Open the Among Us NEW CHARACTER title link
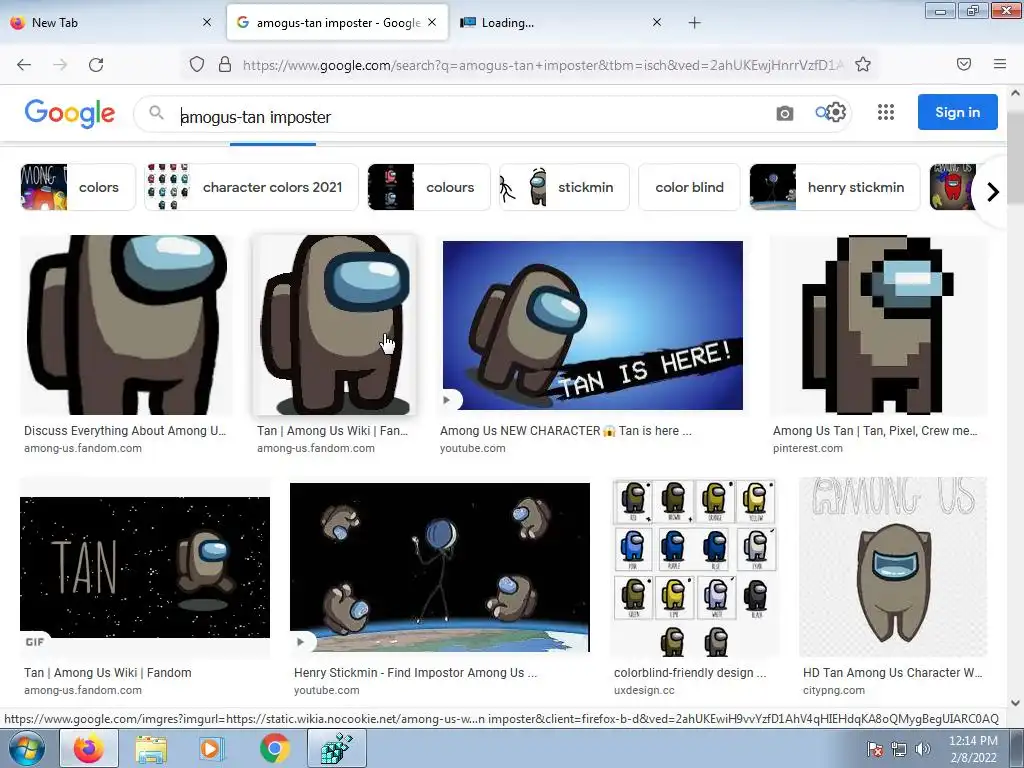The height and width of the screenshot is (768, 1024). (x=566, y=430)
